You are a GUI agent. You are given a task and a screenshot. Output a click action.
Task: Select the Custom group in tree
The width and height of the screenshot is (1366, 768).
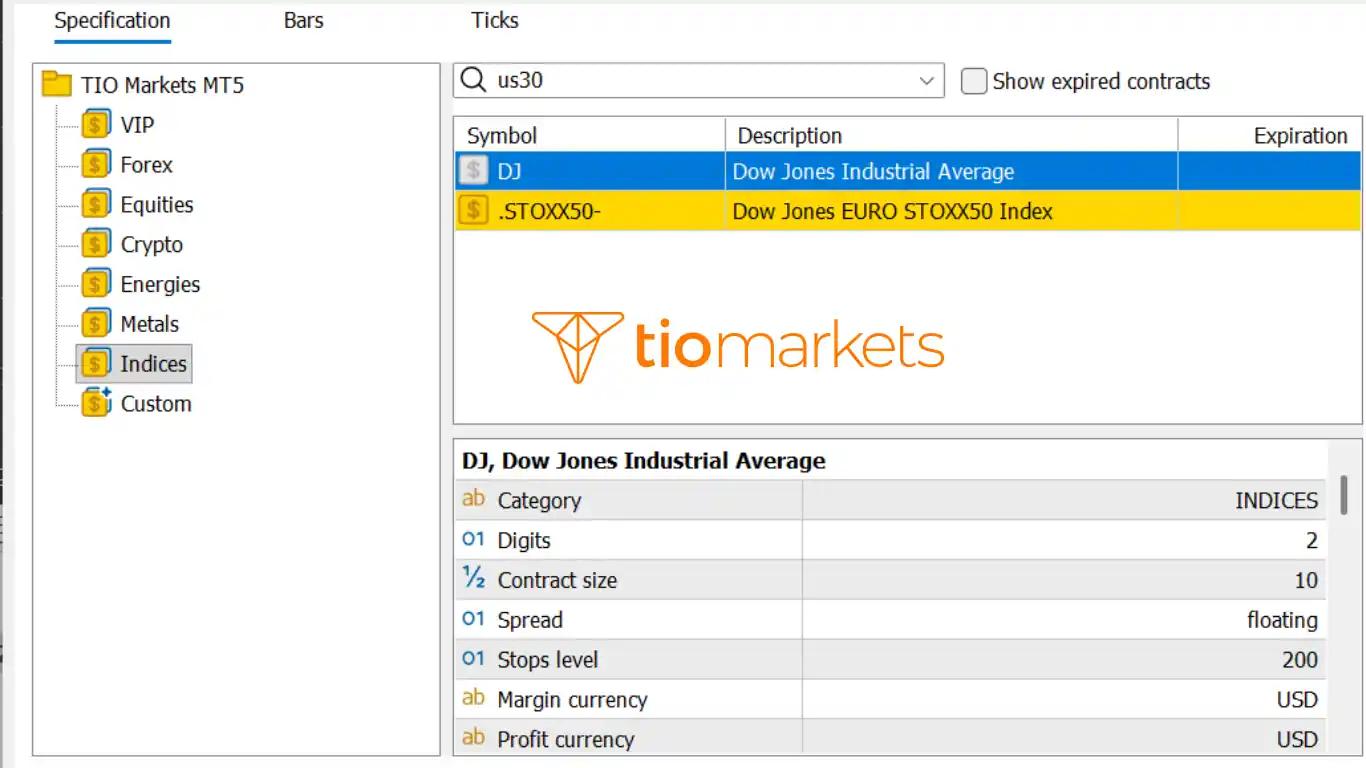click(x=156, y=404)
